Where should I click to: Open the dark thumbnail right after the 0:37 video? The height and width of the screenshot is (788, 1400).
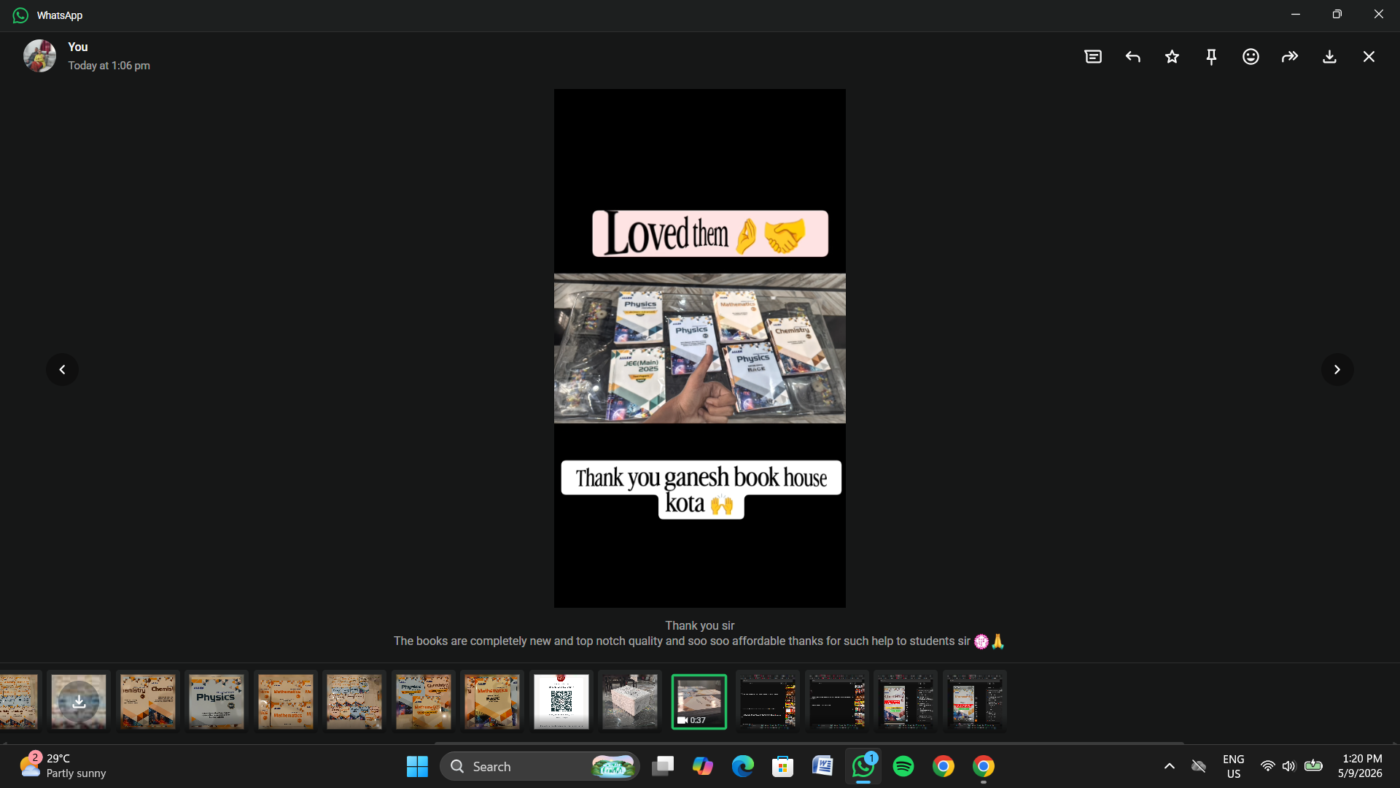point(768,701)
